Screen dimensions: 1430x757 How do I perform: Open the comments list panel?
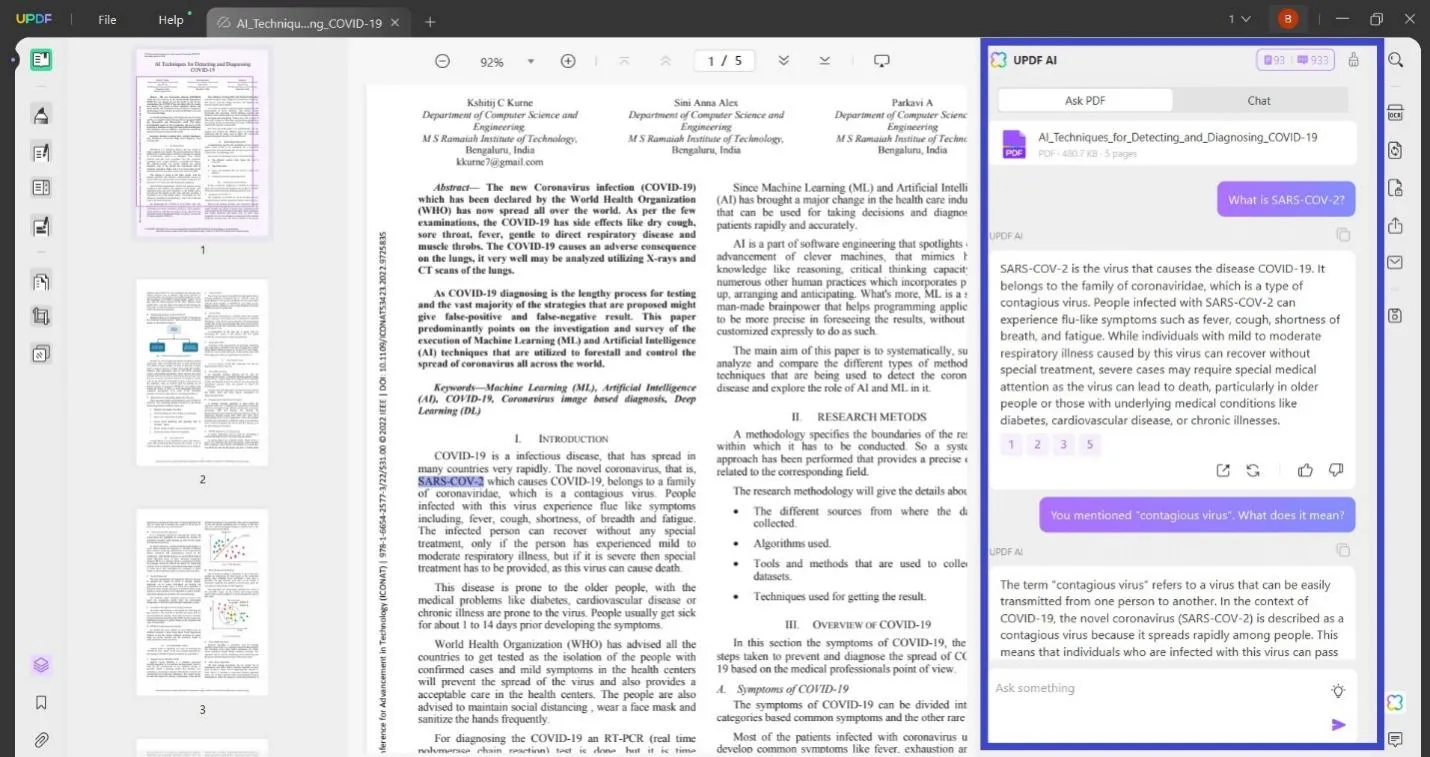point(1396,740)
